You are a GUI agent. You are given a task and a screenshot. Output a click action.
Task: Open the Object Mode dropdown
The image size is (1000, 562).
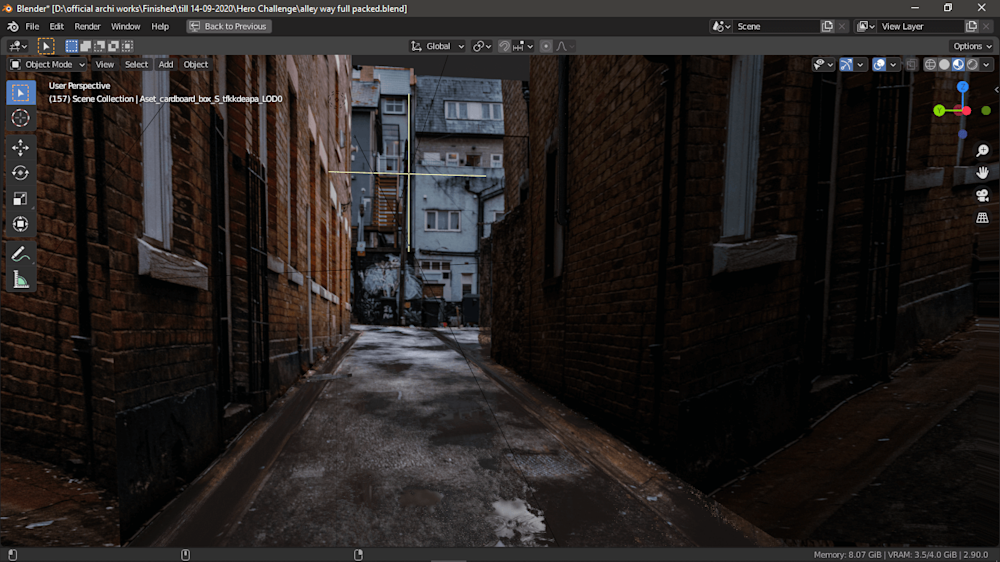[x=48, y=64]
